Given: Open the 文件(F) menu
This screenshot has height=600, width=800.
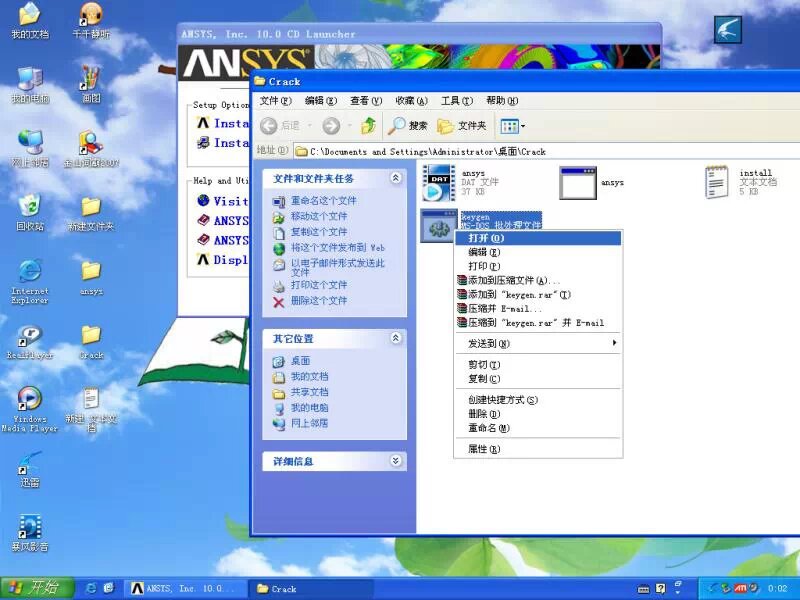Looking at the screenshot, I should point(276,101).
